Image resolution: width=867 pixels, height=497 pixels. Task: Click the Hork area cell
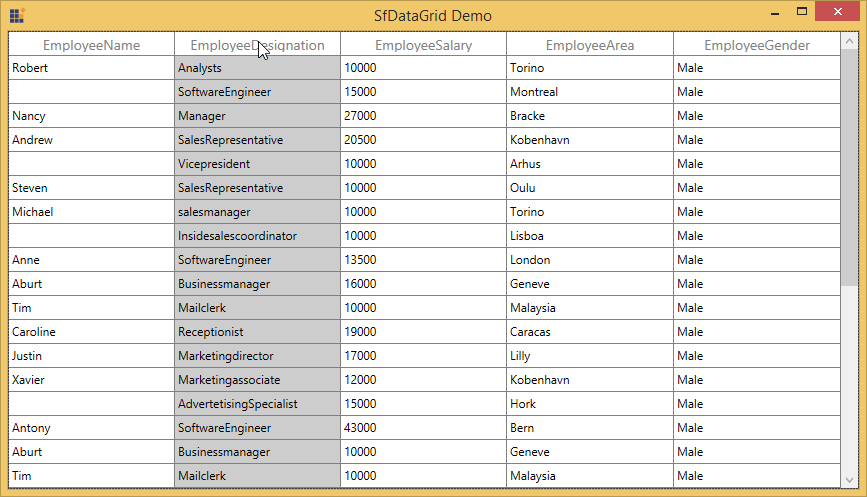click(589, 404)
